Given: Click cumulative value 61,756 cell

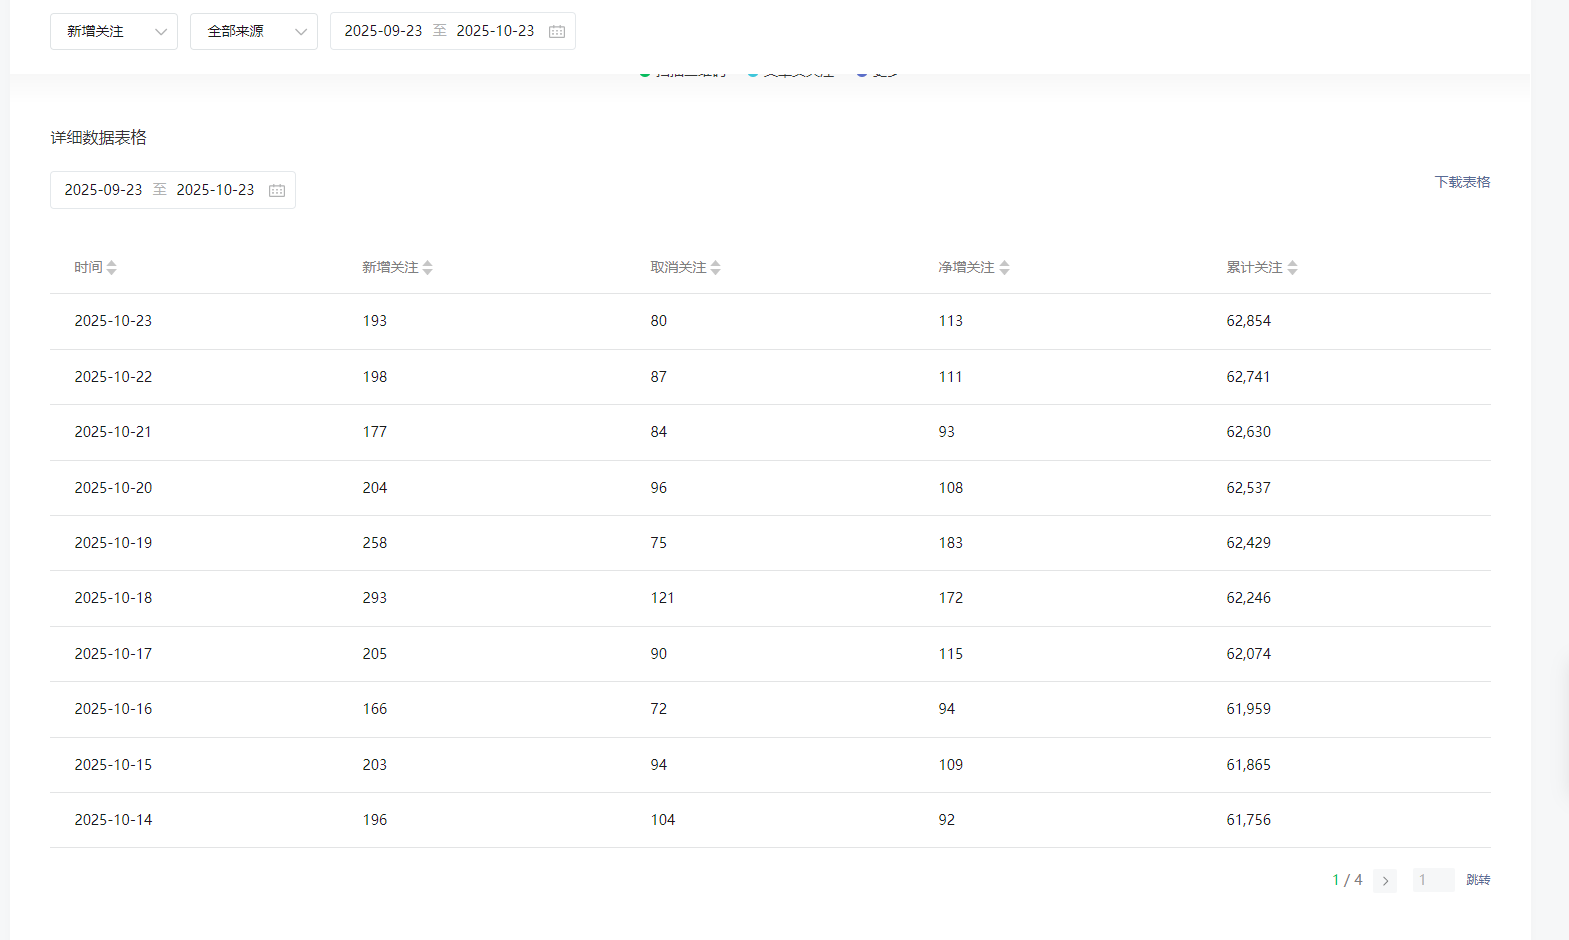Looking at the screenshot, I should tap(1248, 820).
